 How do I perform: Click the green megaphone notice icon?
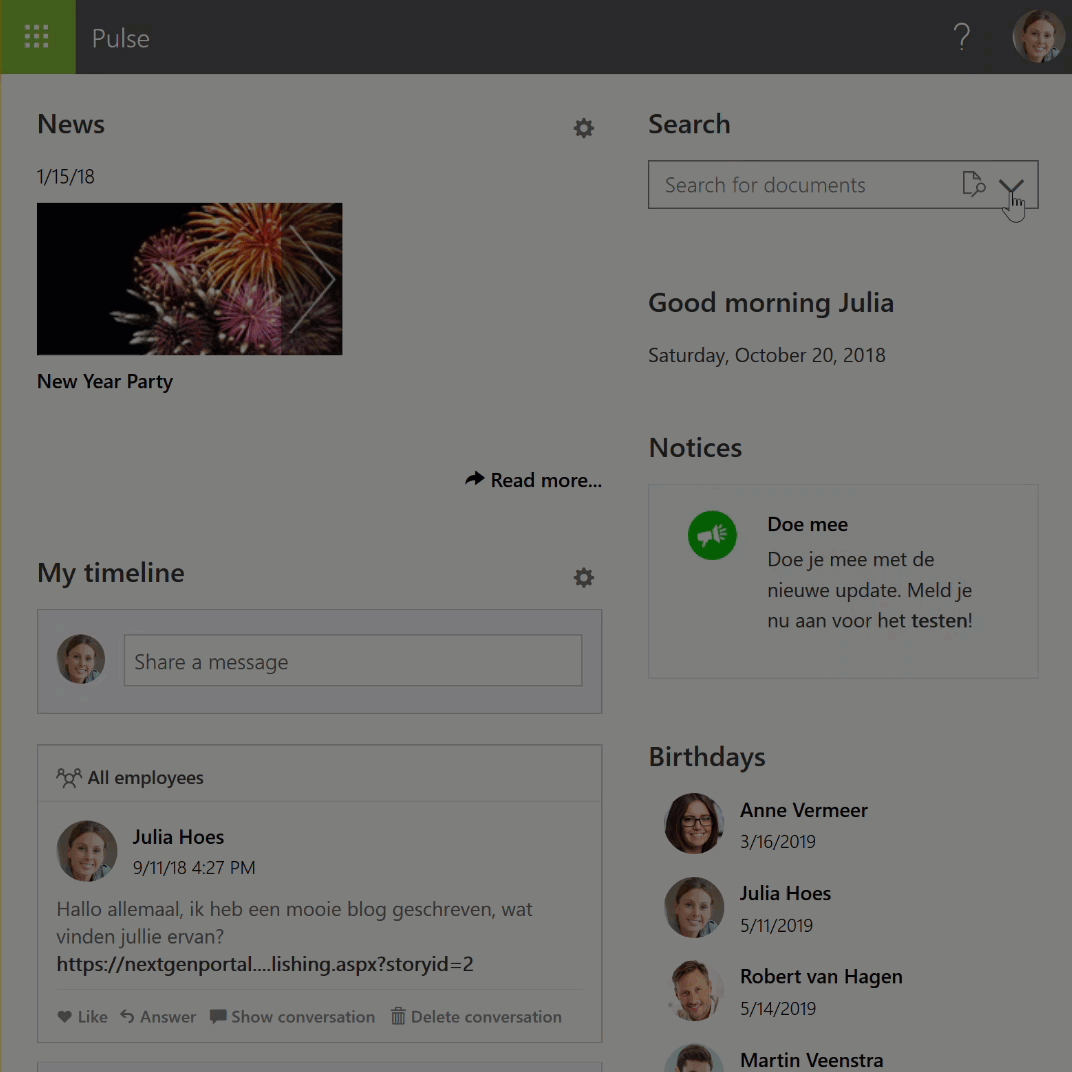click(712, 535)
